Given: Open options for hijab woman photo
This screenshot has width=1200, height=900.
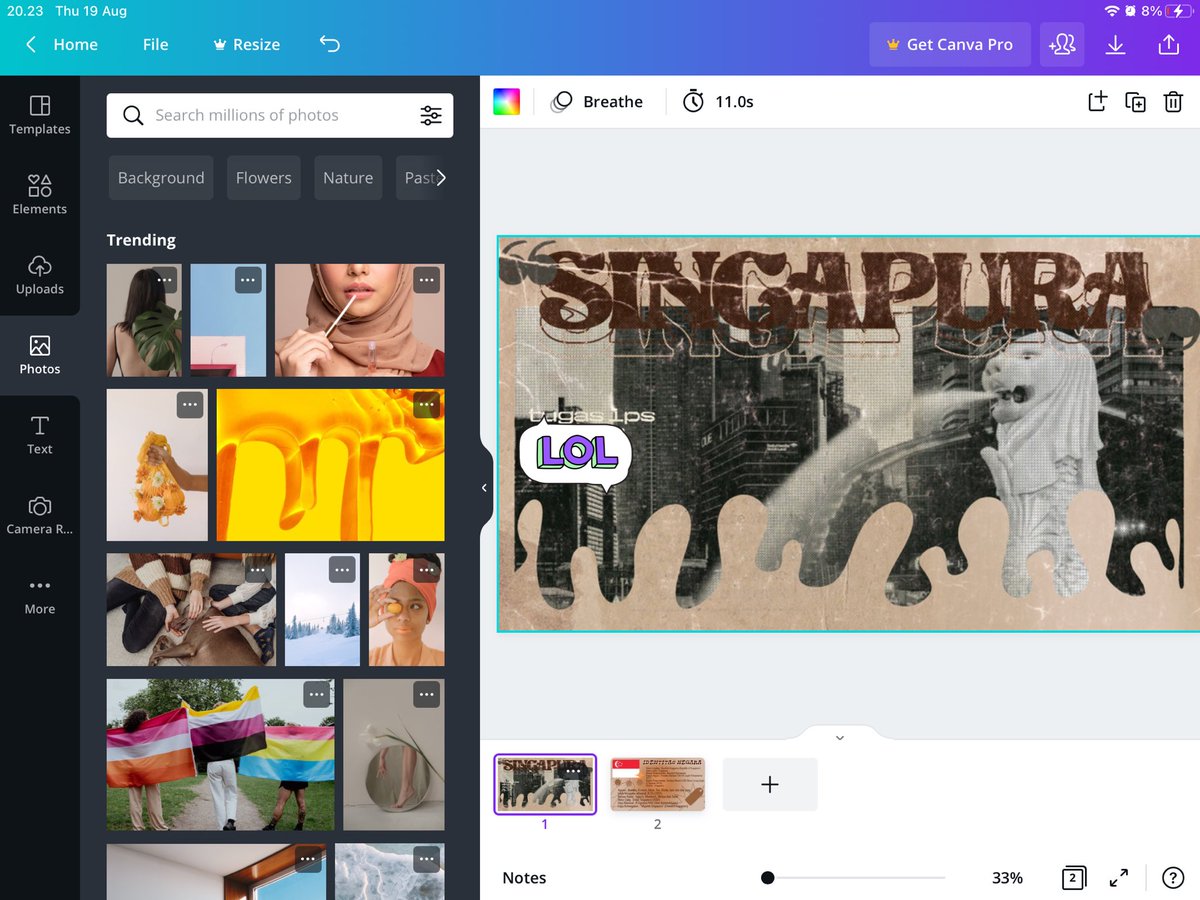Looking at the screenshot, I should [x=427, y=280].
